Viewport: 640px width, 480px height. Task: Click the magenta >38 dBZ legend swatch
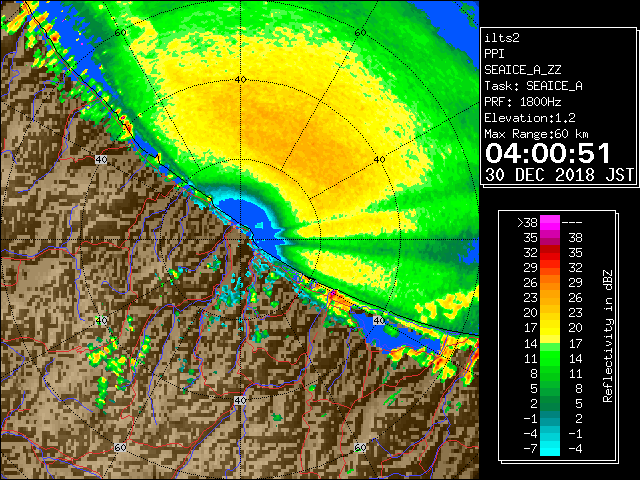point(550,223)
